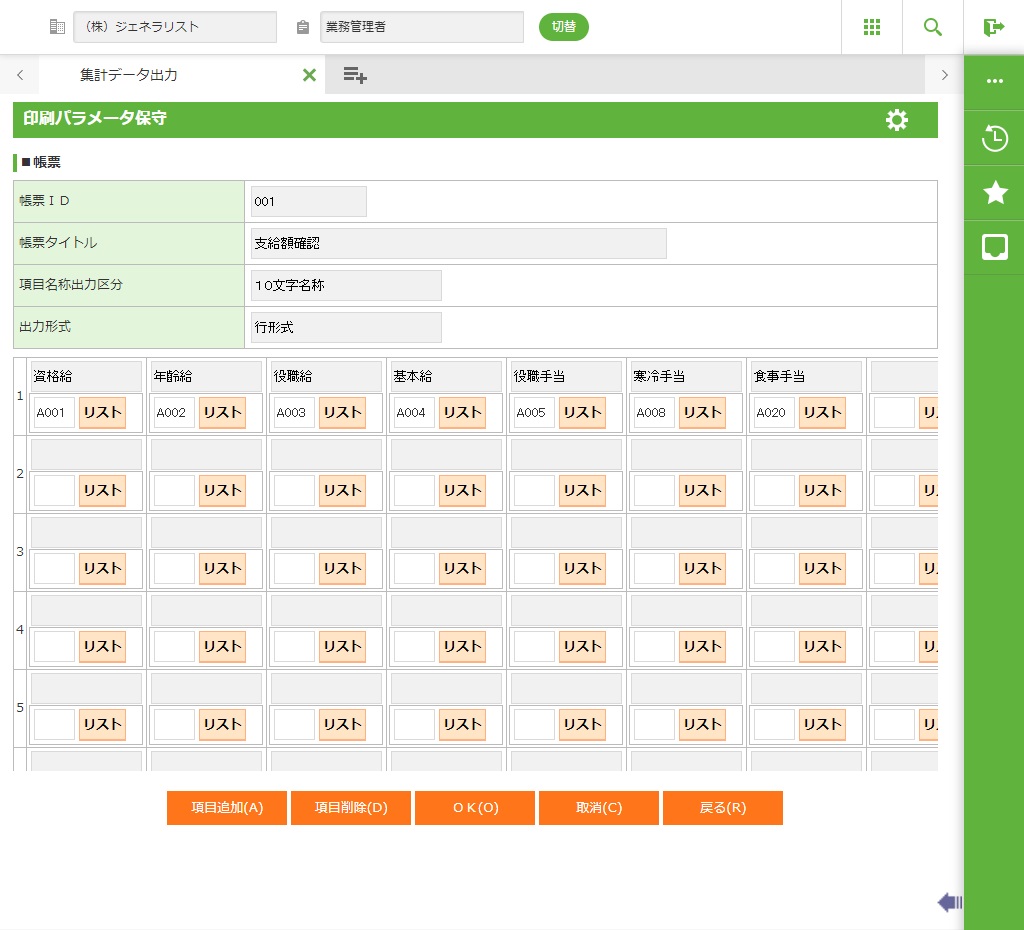Open the apps grid menu icon
The width and height of the screenshot is (1024, 930).
[871, 27]
